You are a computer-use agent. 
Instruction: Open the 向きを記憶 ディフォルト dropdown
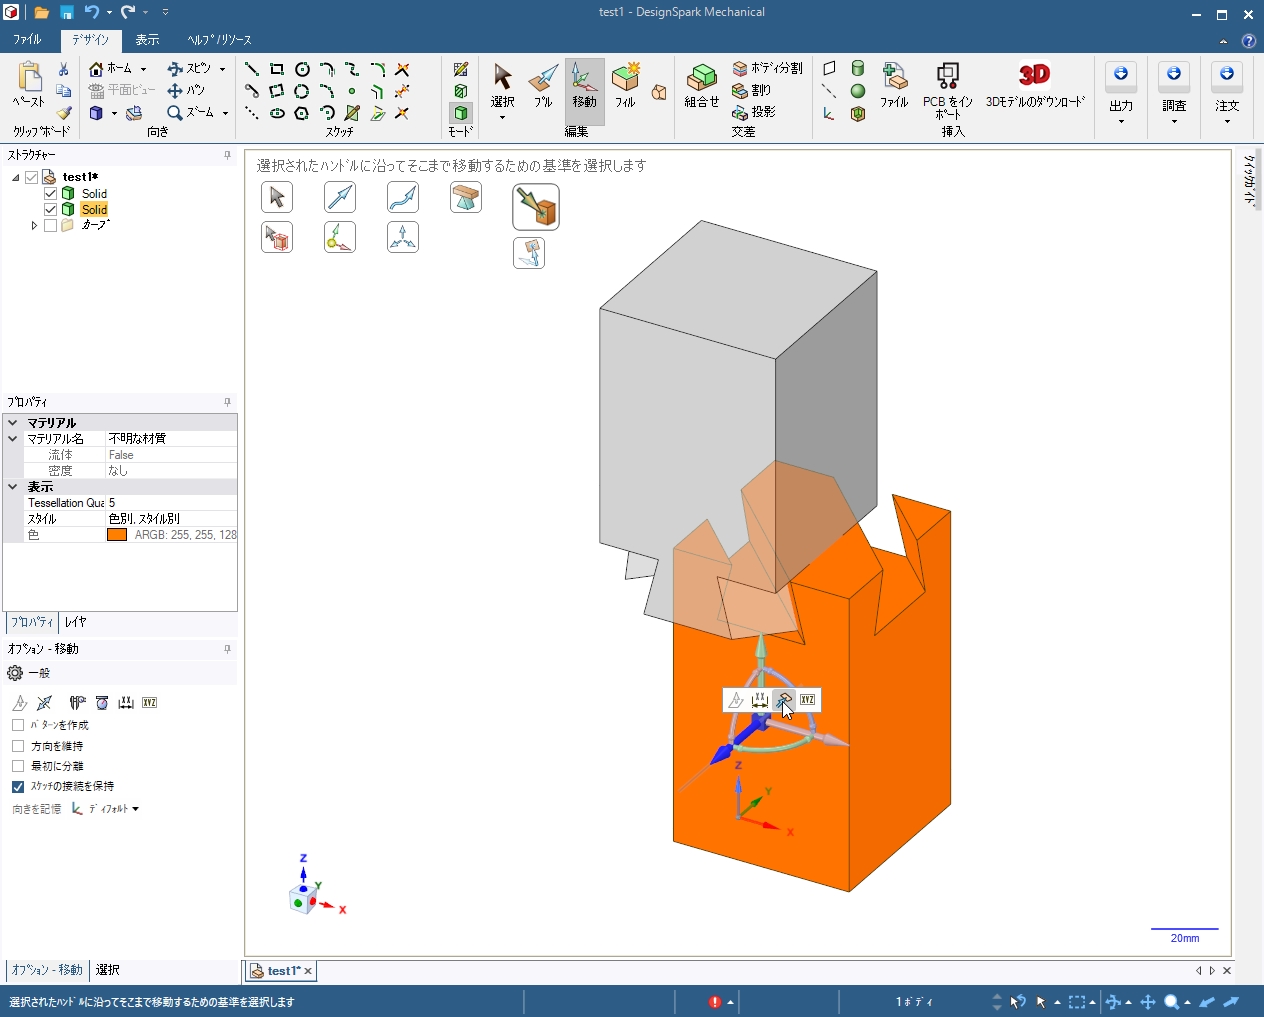point(106,809)
